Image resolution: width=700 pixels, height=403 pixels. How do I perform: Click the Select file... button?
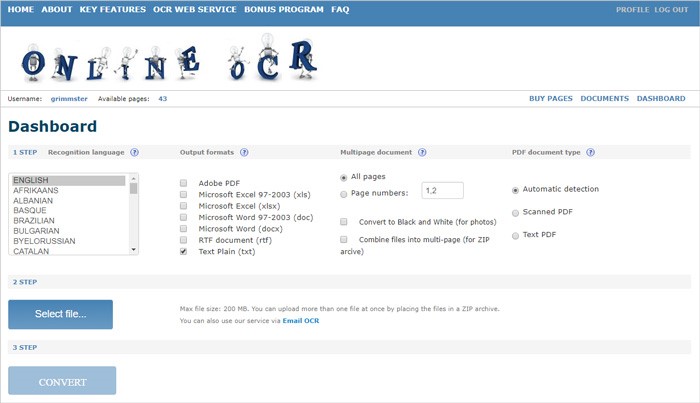[x=60, y=314]
